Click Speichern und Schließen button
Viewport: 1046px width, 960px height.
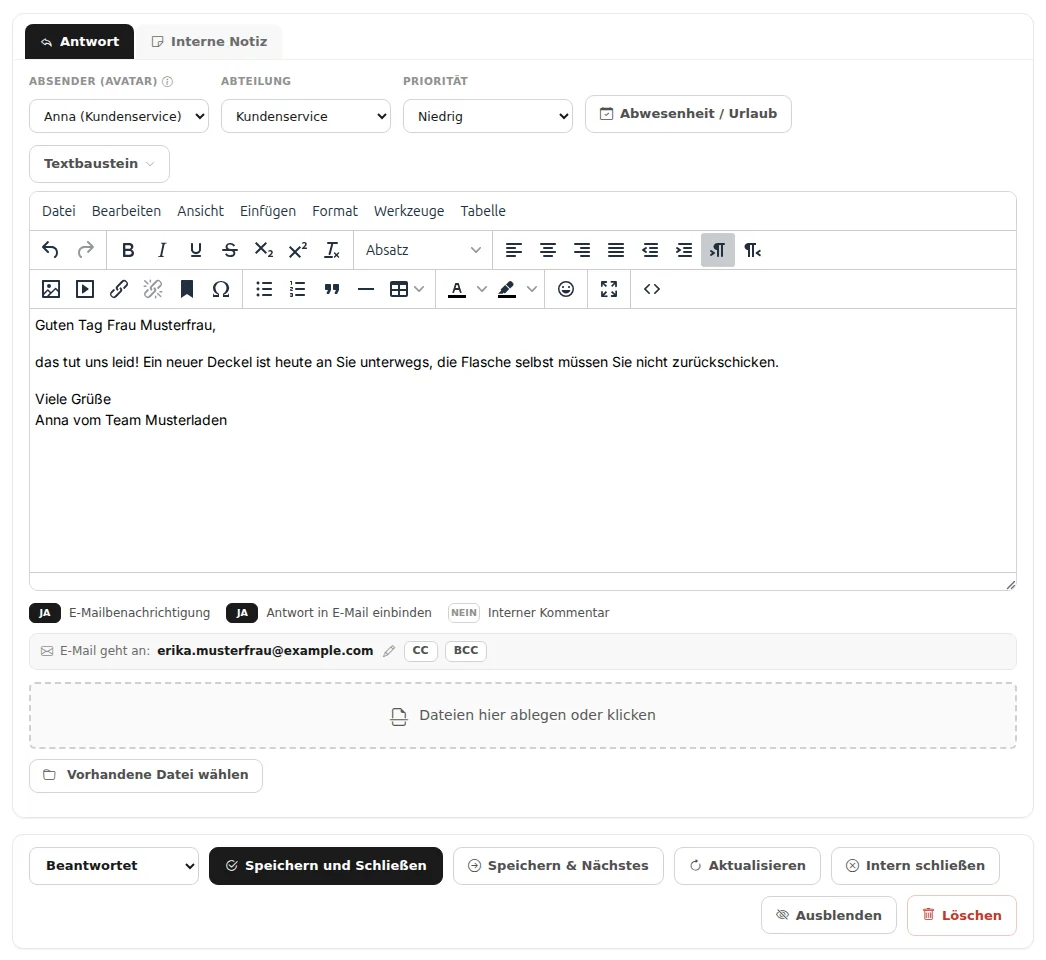tap(326, 866)
